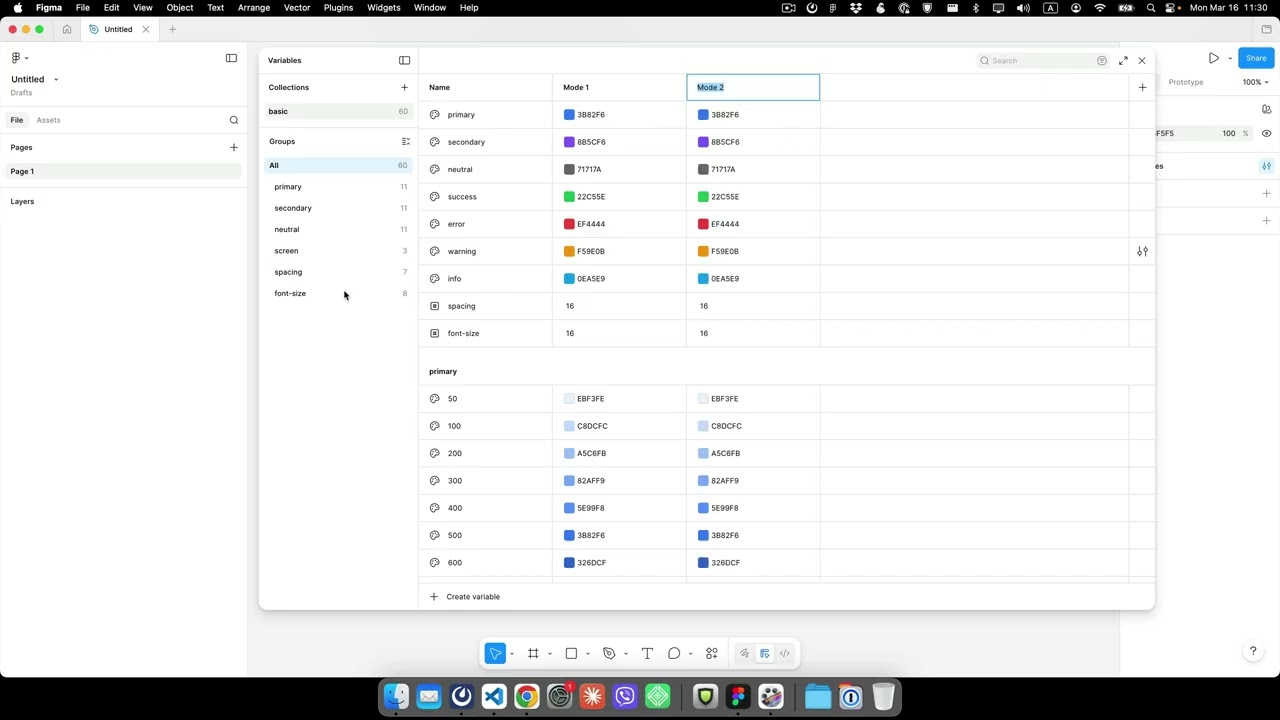Toggle page background visibility eye
This screenshot has width=1280, height=720.
pyautogui.click(x=1266, y=133)
